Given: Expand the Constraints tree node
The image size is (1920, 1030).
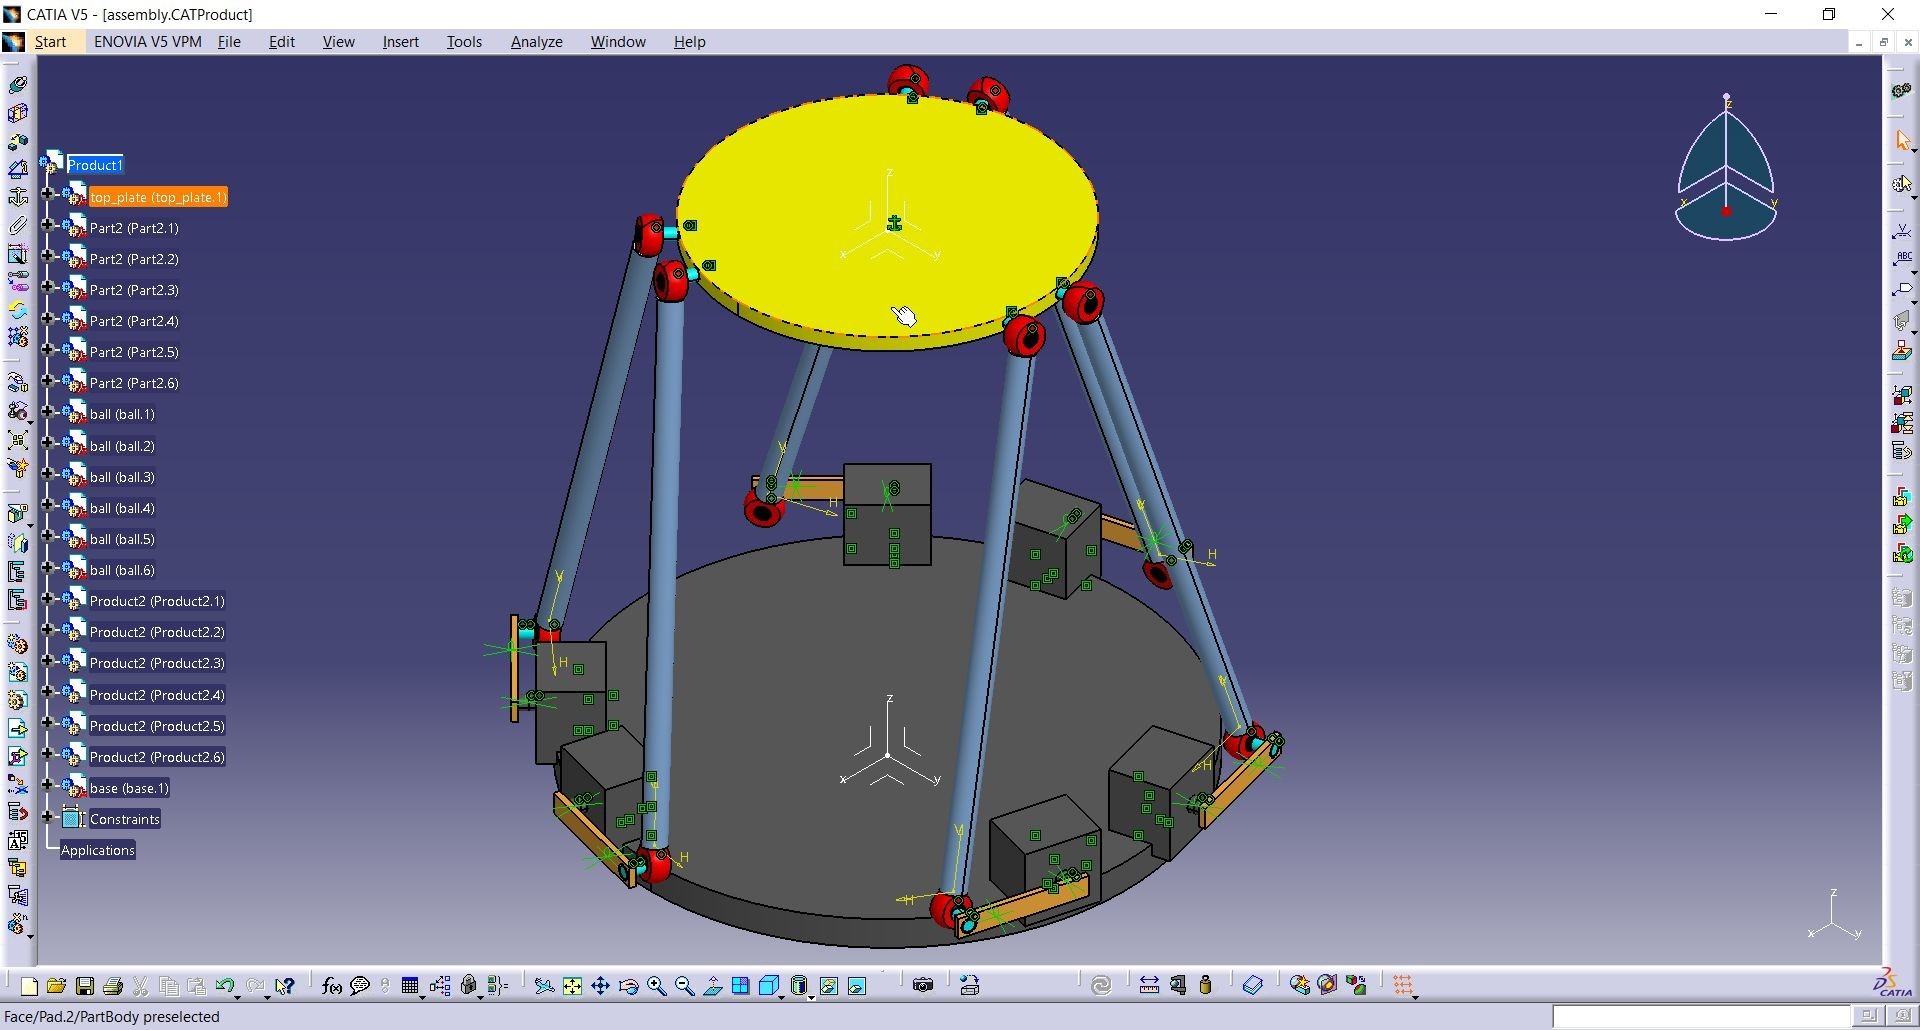Looking at the screenshot, I should point(47,817).
